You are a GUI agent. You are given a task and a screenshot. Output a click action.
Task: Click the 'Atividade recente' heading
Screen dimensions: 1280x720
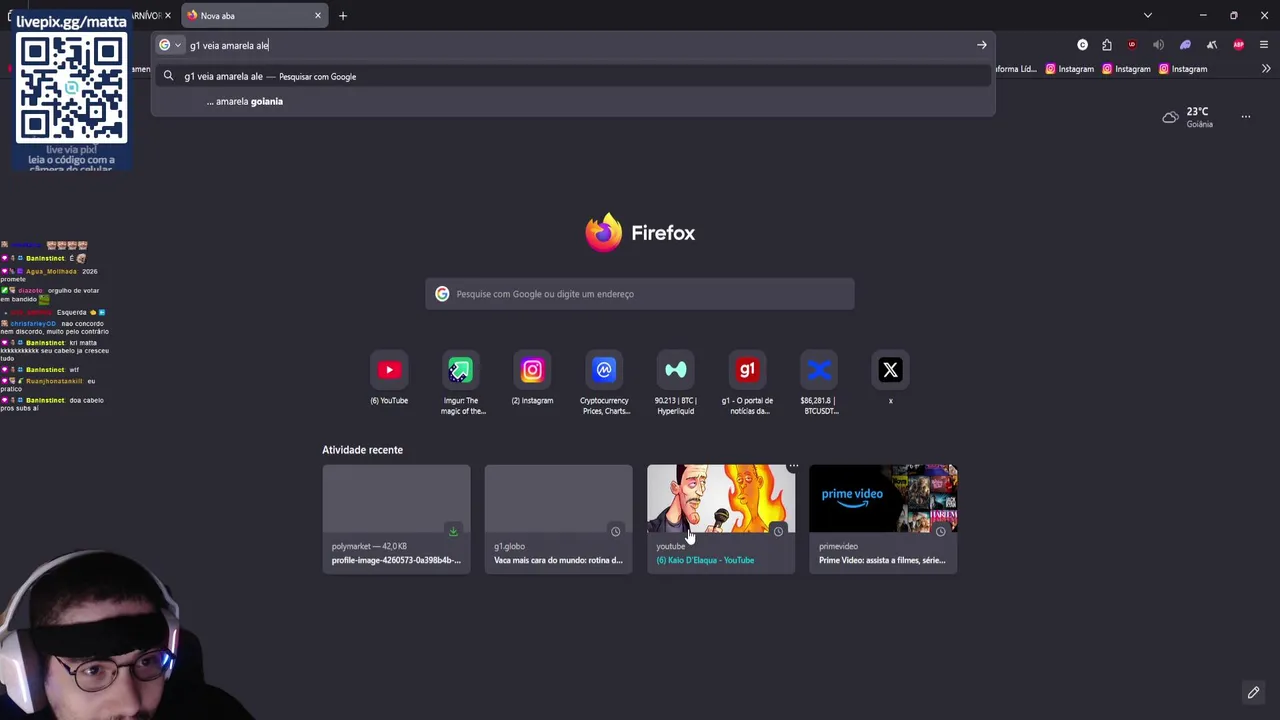(362, 450)
